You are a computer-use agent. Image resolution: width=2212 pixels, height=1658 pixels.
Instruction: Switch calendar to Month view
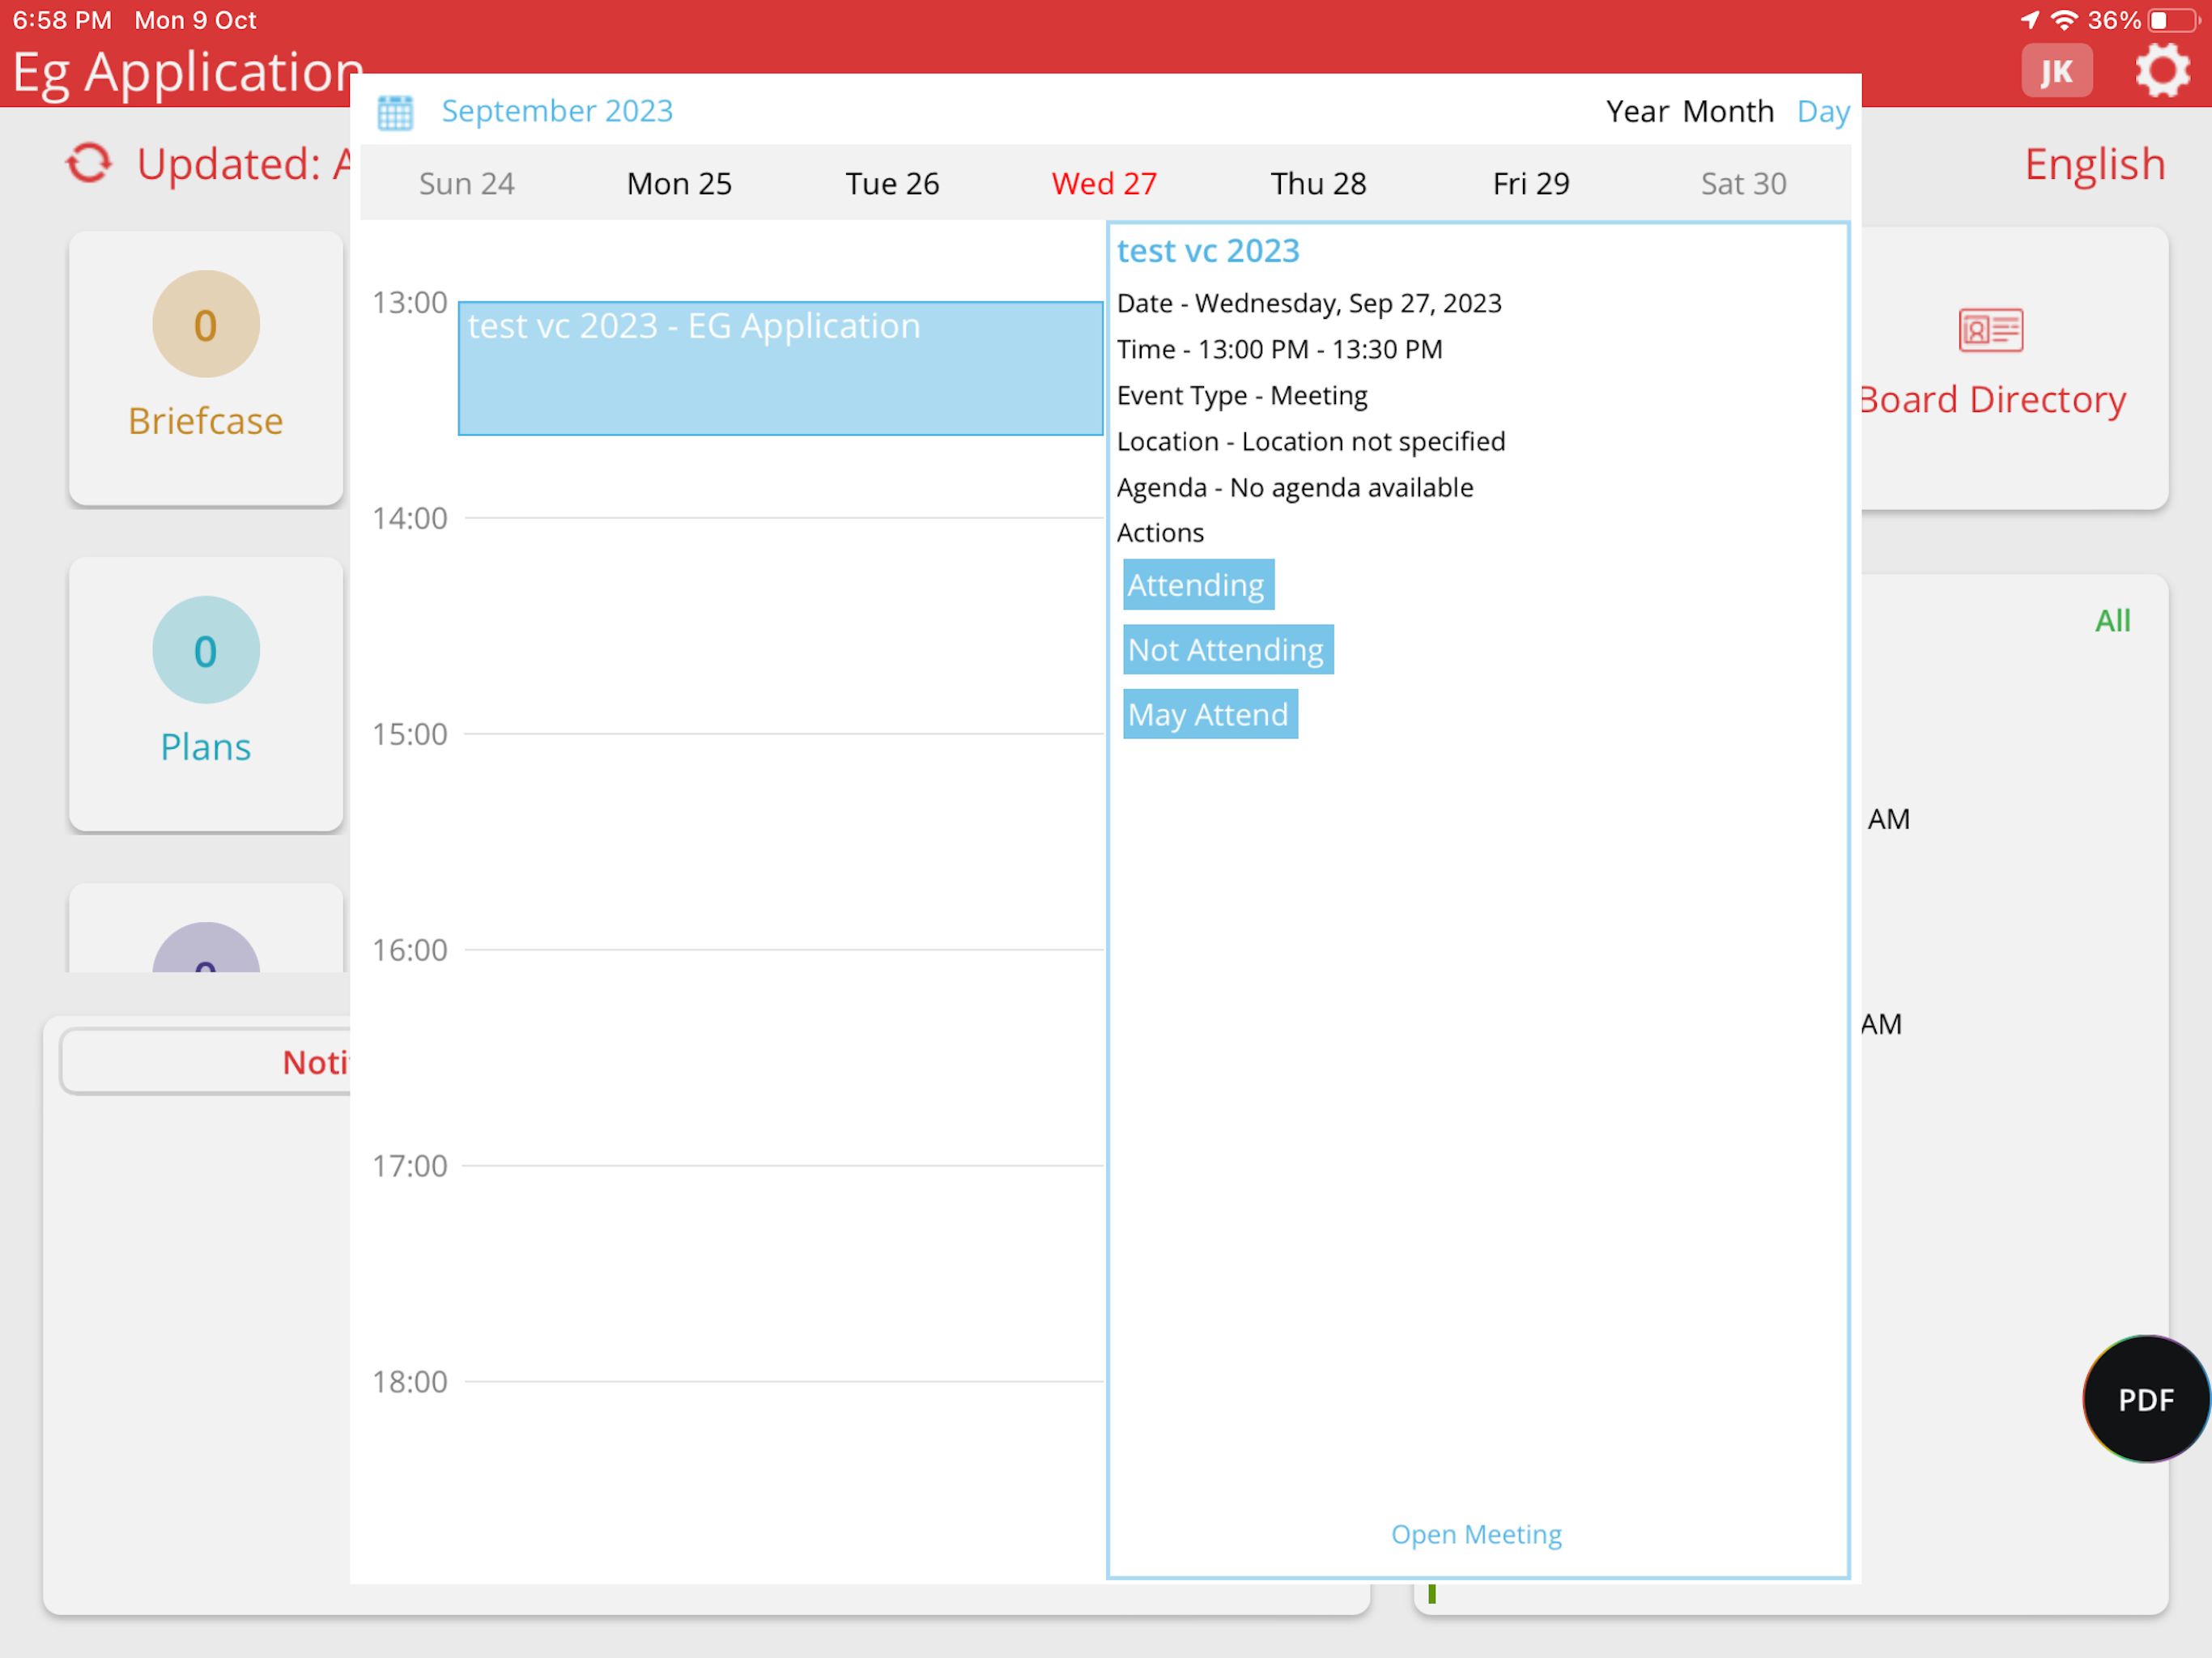tap(1727, 111)
